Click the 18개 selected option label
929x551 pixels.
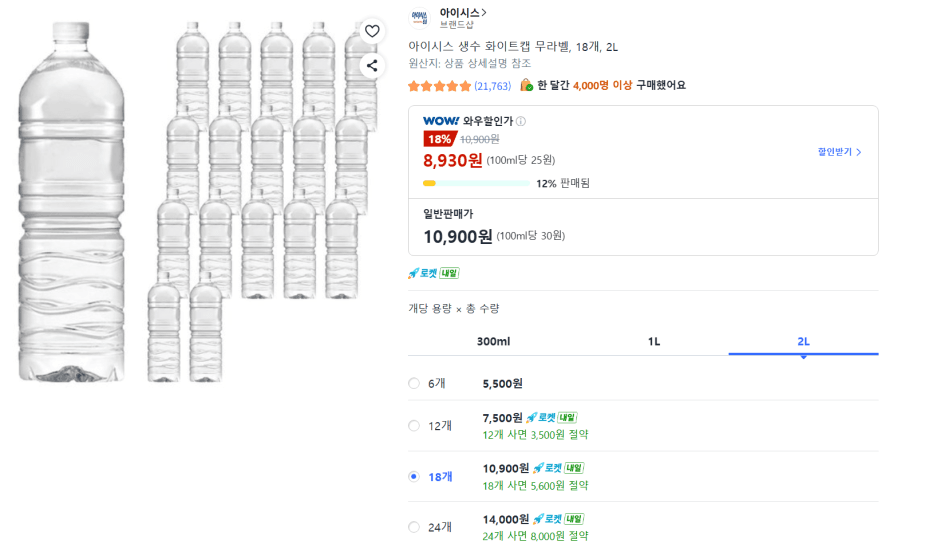pos(440,477)
